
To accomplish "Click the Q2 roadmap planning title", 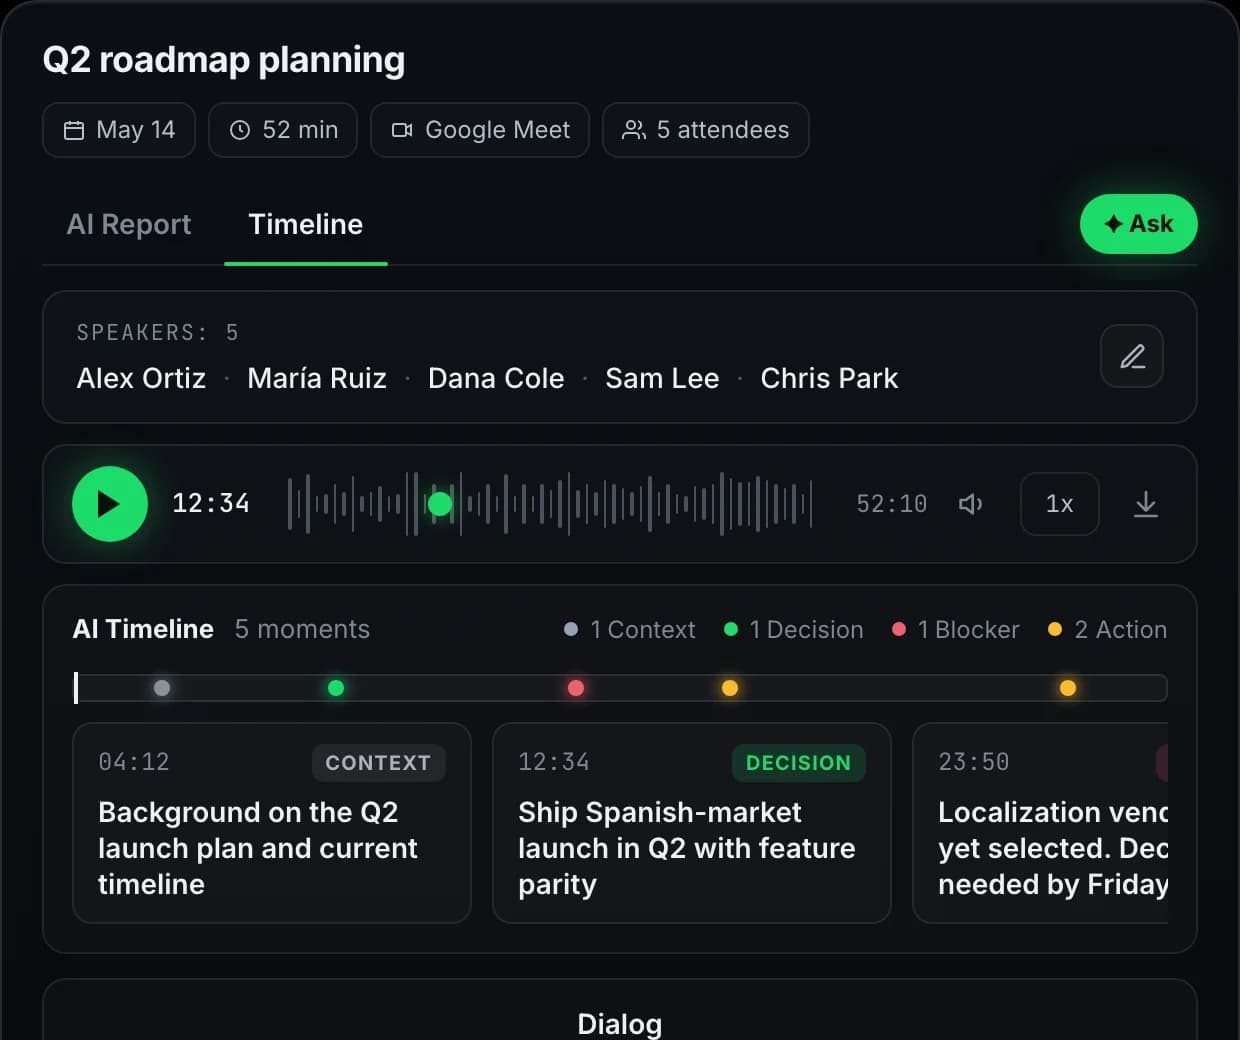I will pyautogui.click(x=224, y=60).
